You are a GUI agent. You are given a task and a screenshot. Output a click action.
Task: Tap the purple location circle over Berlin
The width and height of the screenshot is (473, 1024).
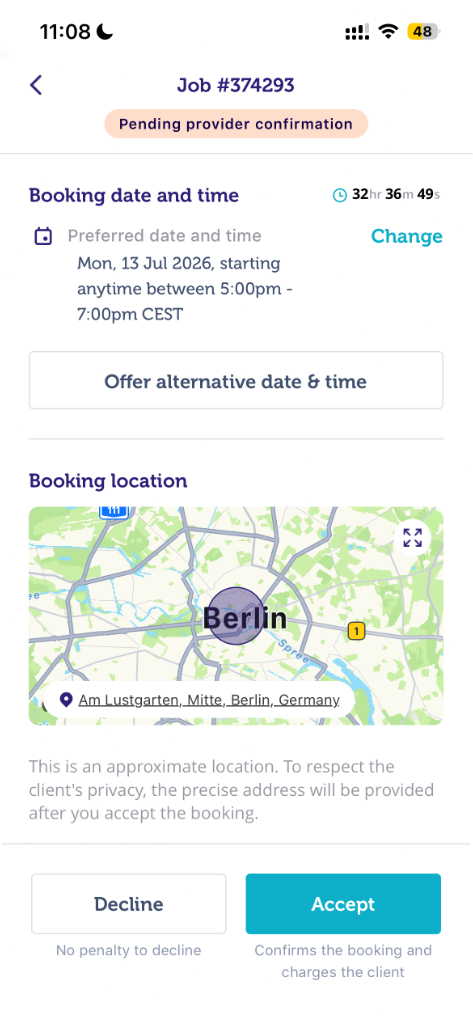[x=236, y=616]
